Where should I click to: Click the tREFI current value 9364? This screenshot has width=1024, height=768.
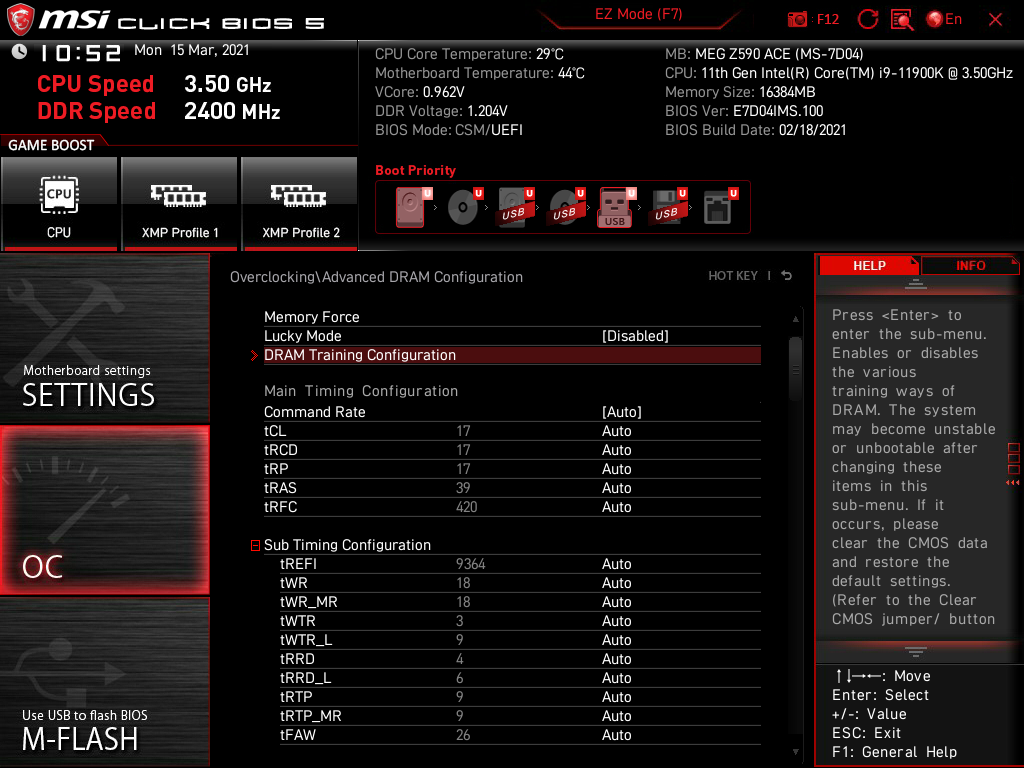pyautogui.click(x=470, y=564)
